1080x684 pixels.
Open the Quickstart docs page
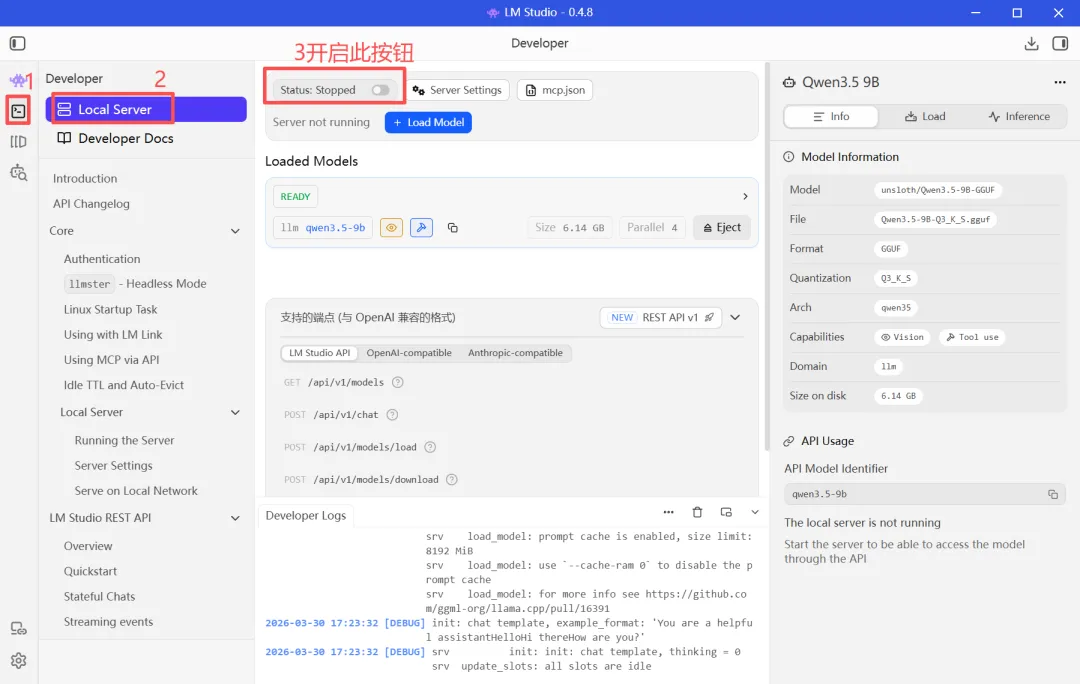[90, 571]
